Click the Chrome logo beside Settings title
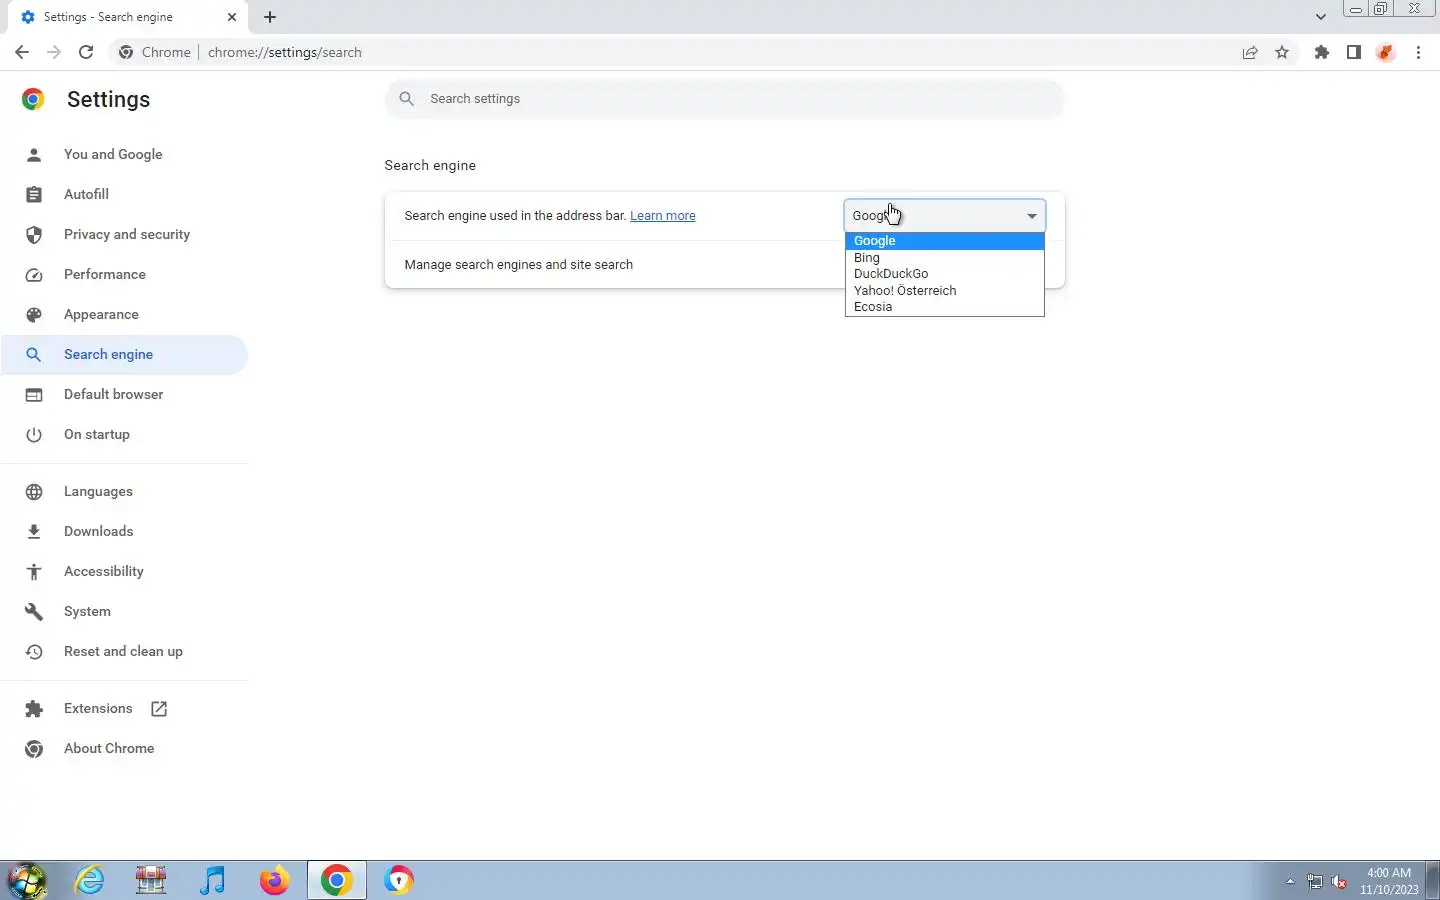Screen dimensions: 1440x900 point(33,99)
